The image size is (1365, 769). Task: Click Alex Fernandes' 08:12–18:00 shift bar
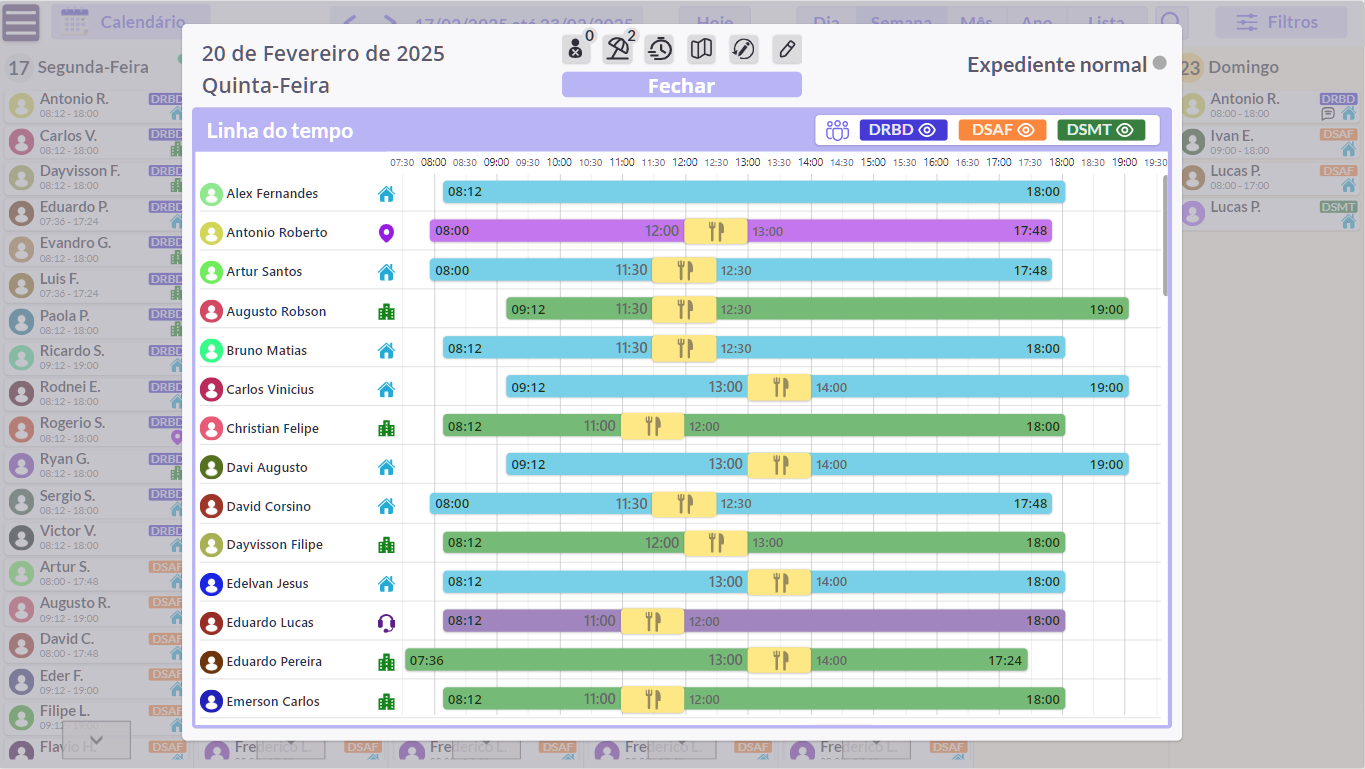pos(754,192)
